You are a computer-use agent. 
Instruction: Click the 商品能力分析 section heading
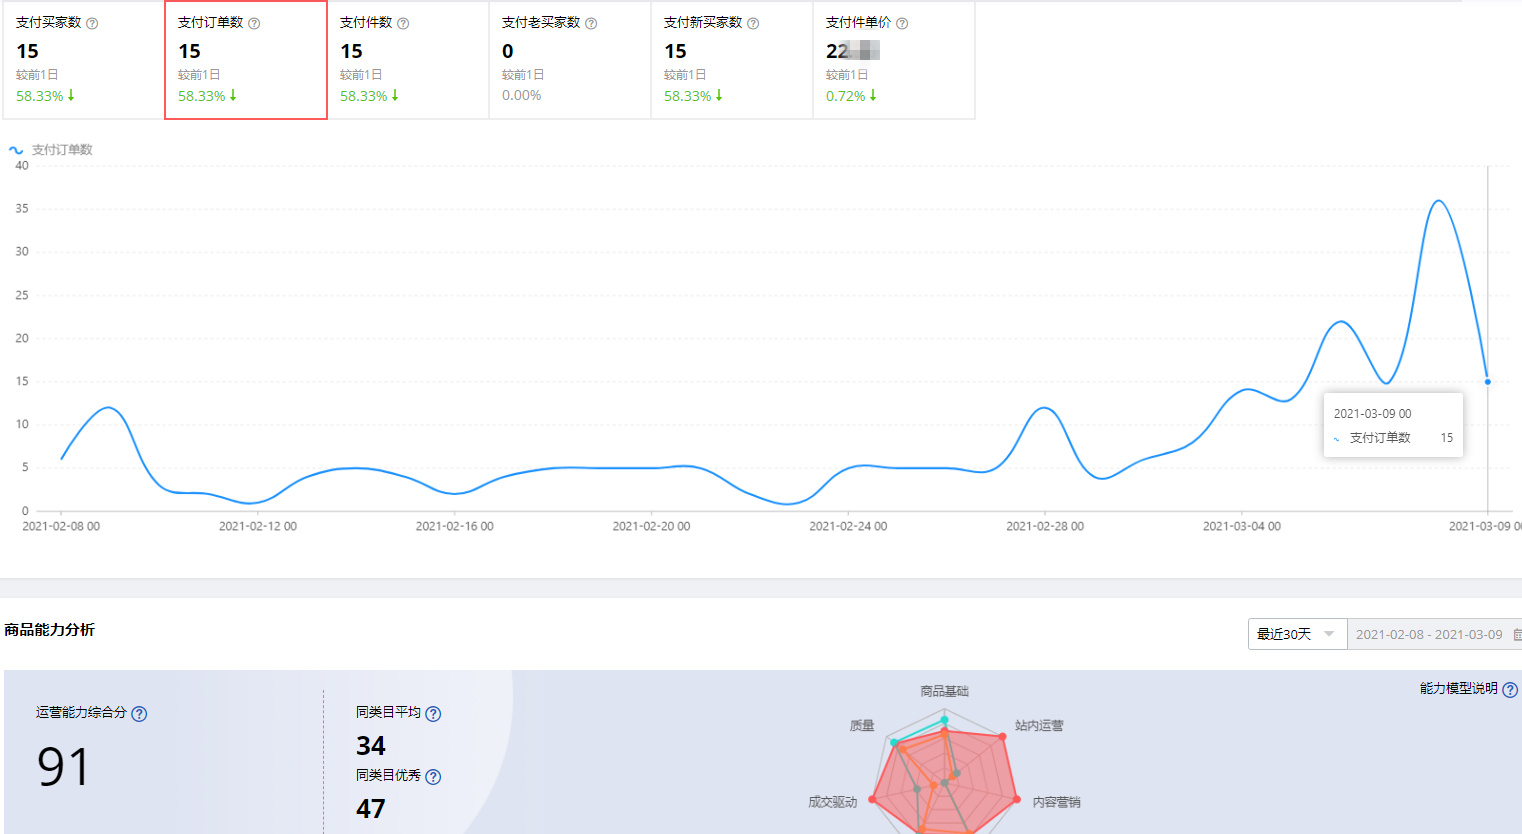49,630
